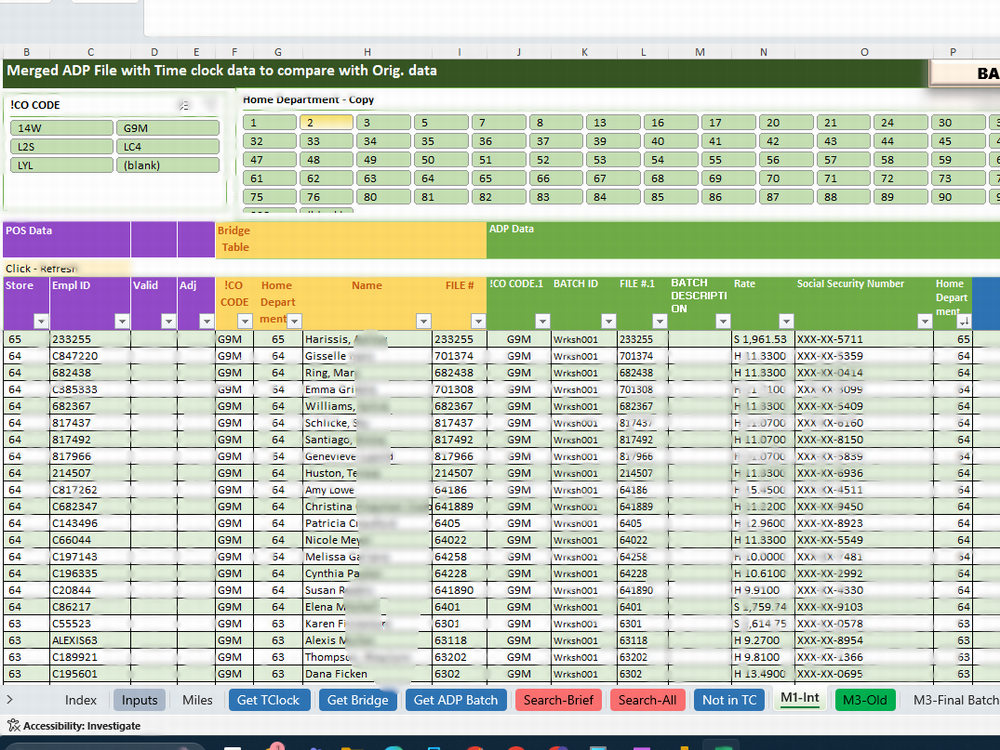Open the filter icon on the FILE # column
1000x750 pixels.
coord(479,321)
